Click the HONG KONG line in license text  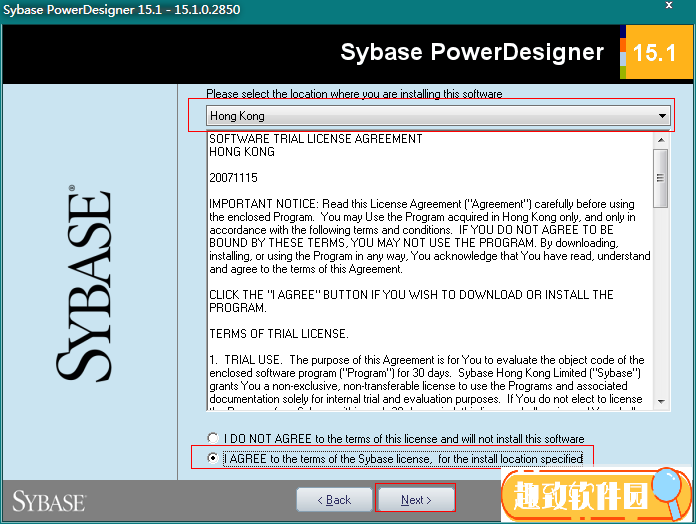click(242, 152)
